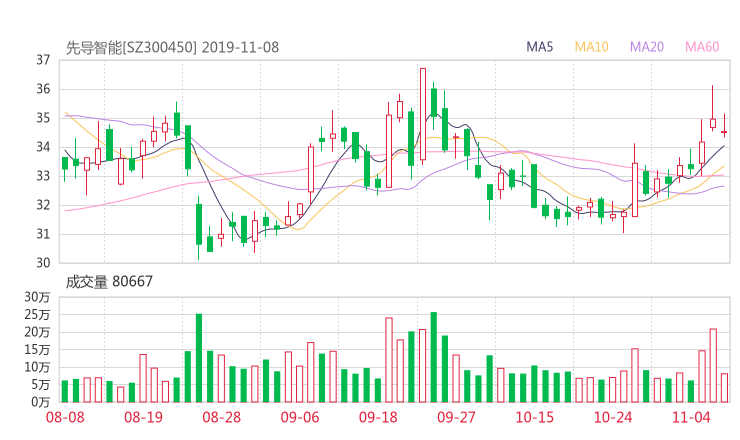
Task: Click the 15万 volume axis label
Action: tap(37, 349)
